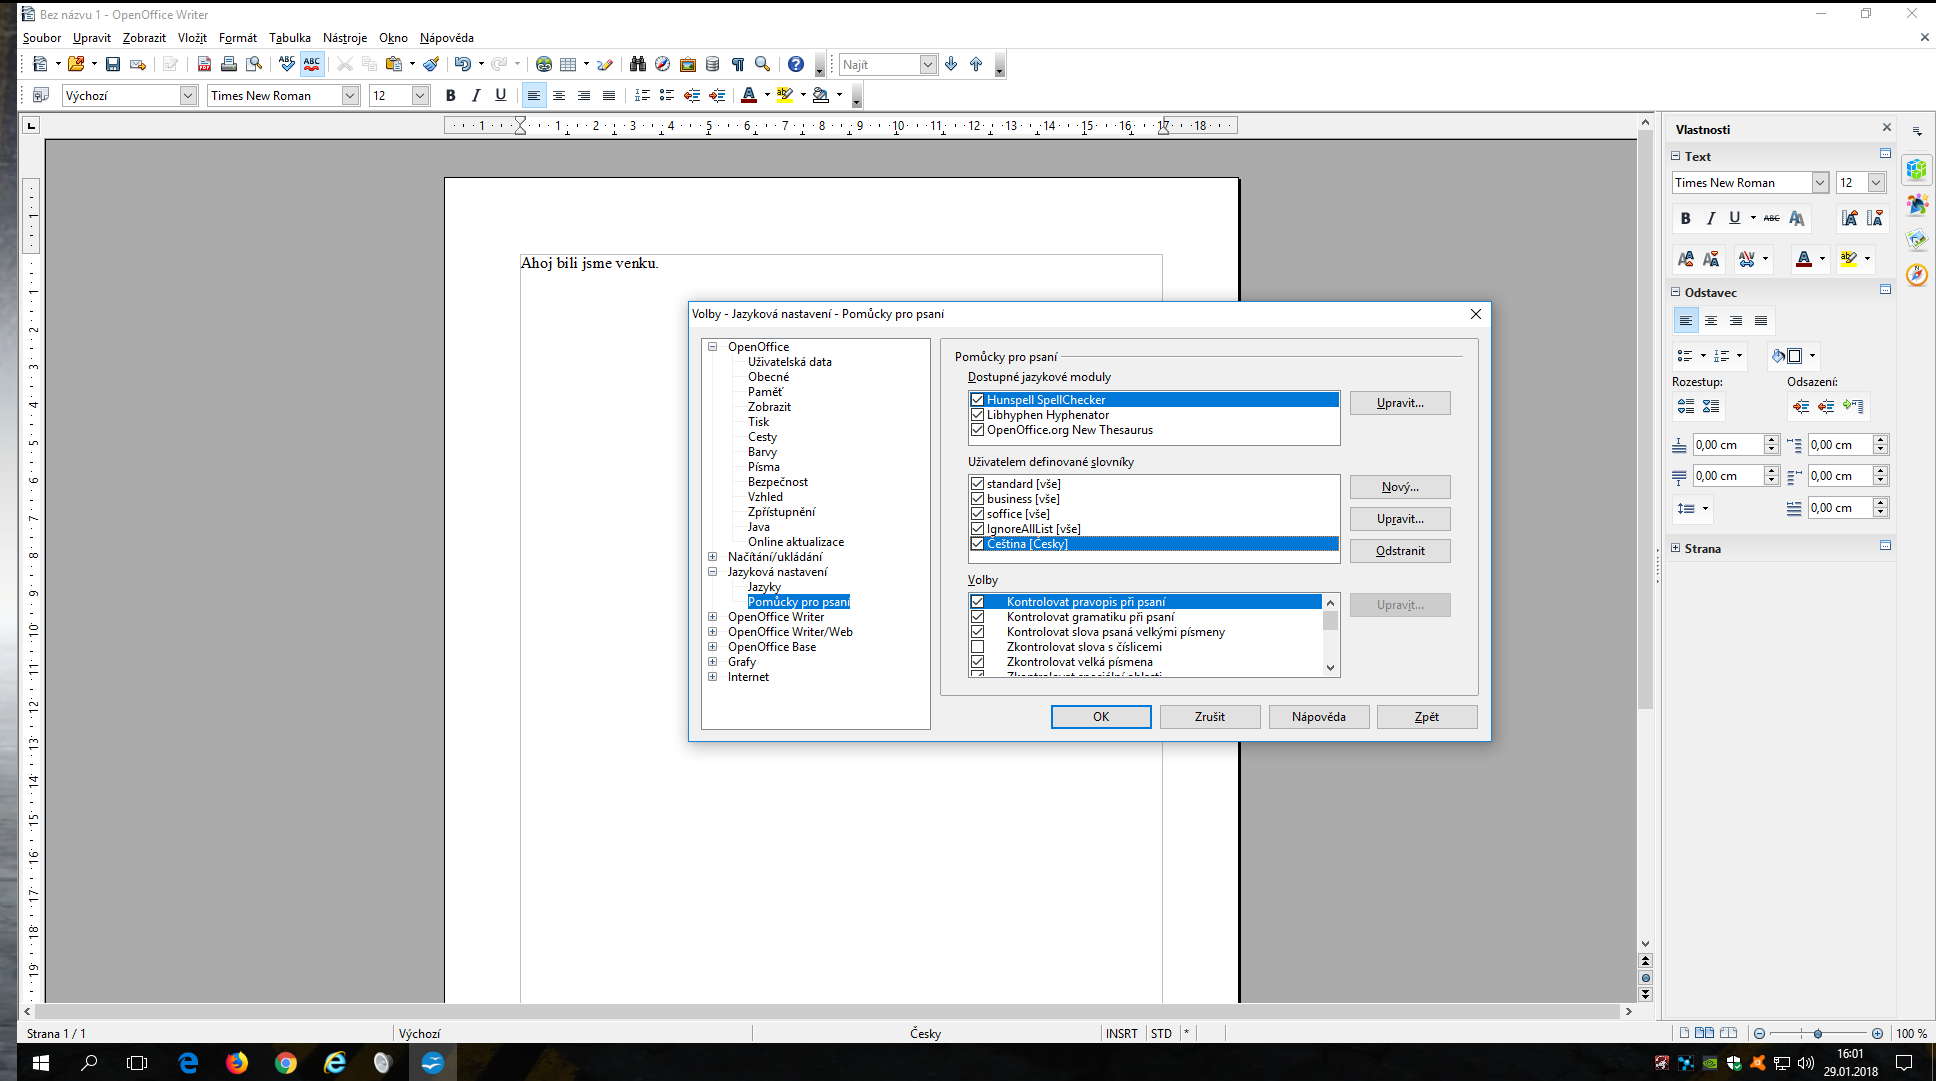Open the Formát menu
This screenshot has height=1081, width=1936.
click(237, 38)
